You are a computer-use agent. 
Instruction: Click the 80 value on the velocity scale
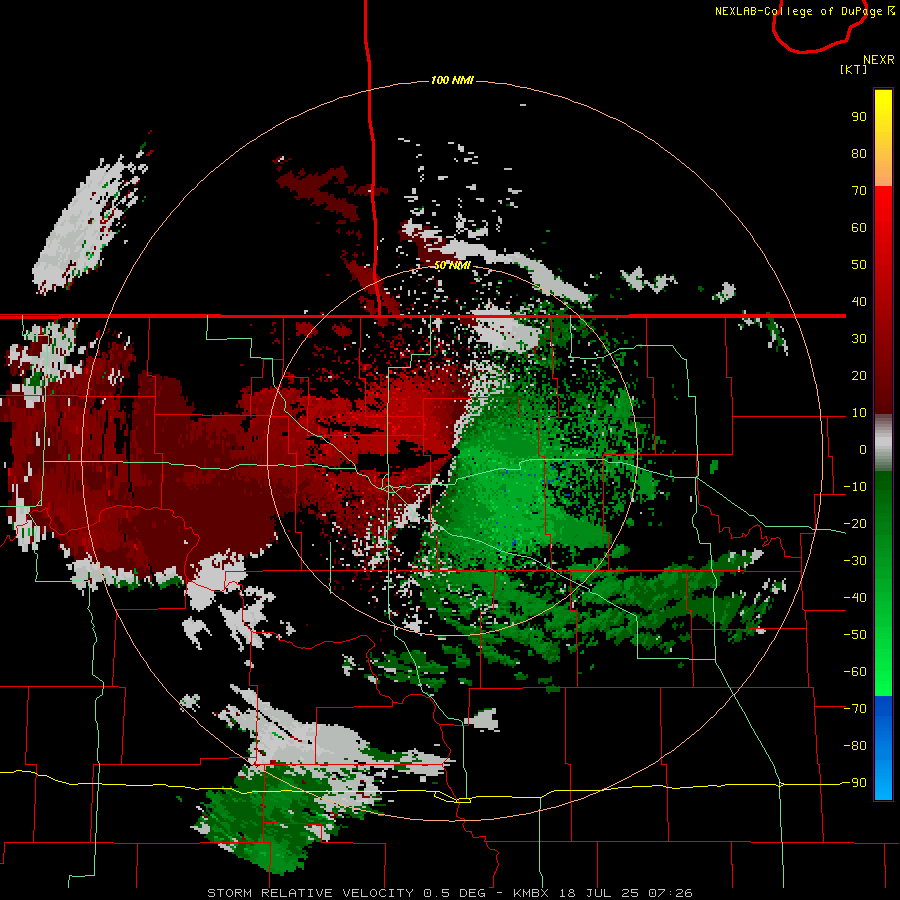point(859,154)
